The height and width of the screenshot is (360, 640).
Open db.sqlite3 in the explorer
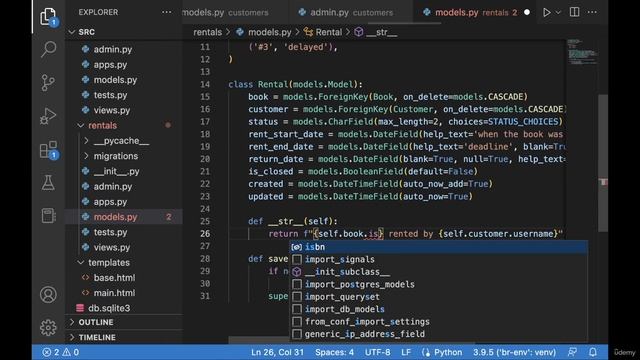click(x=124, y=308)
